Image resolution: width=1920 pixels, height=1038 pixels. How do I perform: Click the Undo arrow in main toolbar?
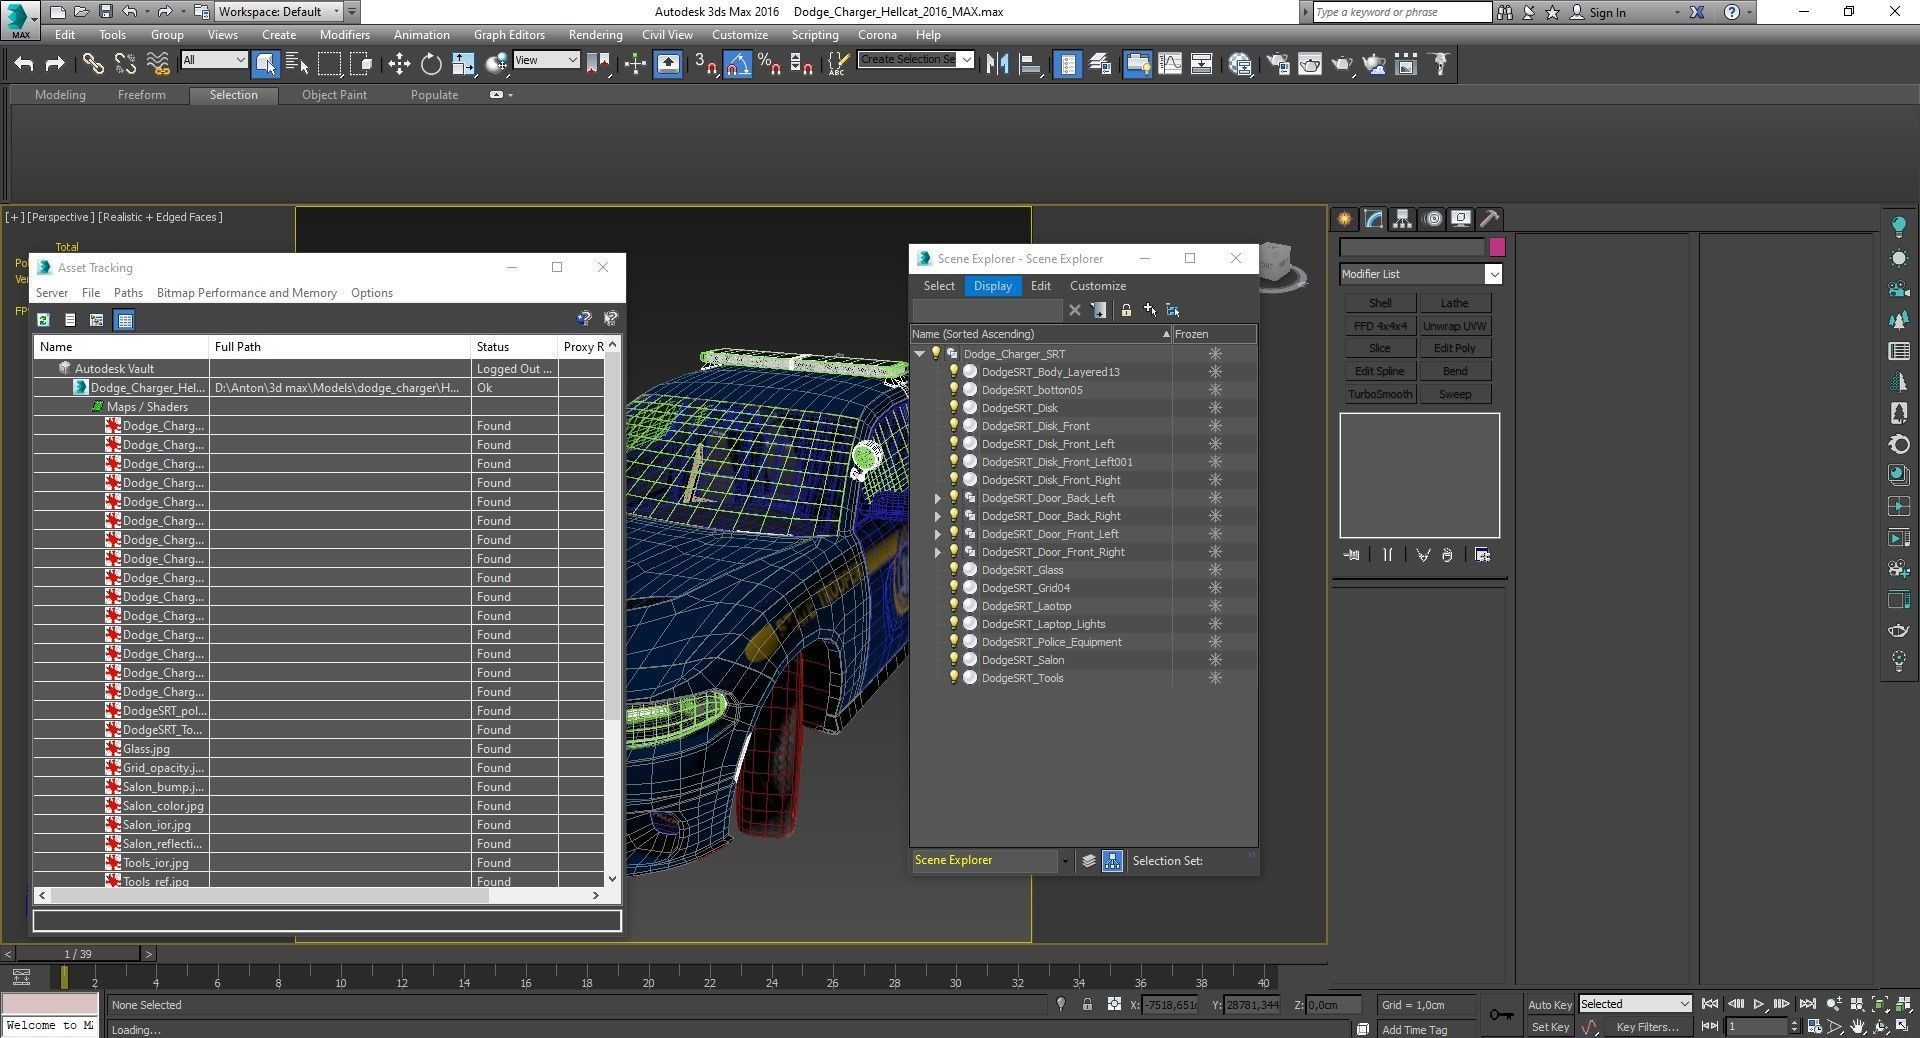coord(23,65)
